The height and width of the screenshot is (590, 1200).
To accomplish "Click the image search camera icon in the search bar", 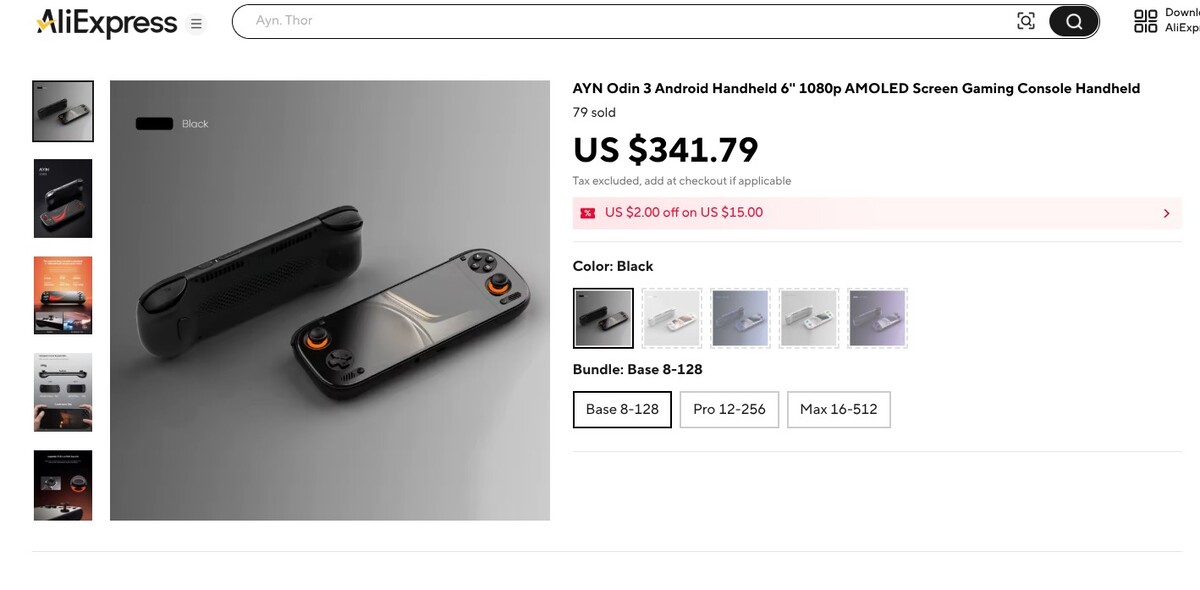I will tap(1026, 20).
